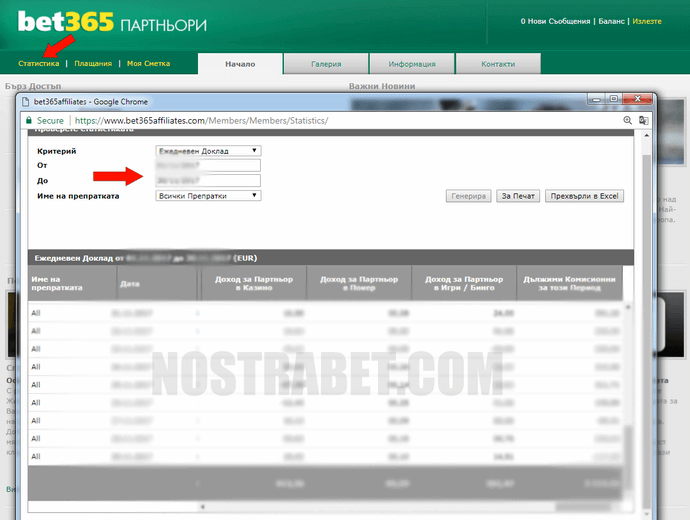Click the За Печат button
The height and width of the screenshot is (520, 690).
click(518, 196)
